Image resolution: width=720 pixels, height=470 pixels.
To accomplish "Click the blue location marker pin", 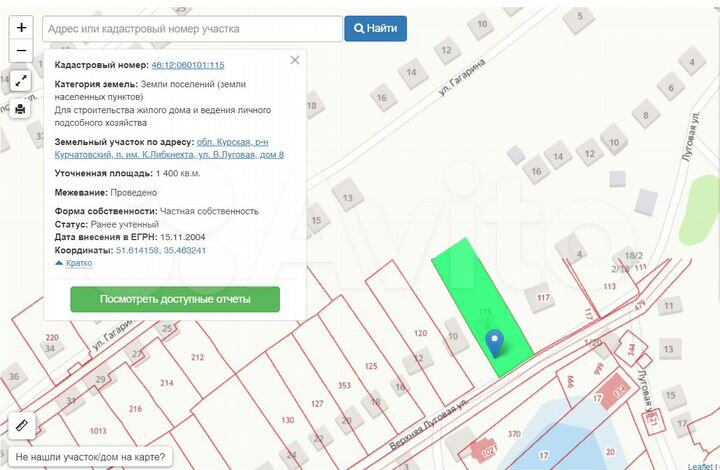I will 494,344.
